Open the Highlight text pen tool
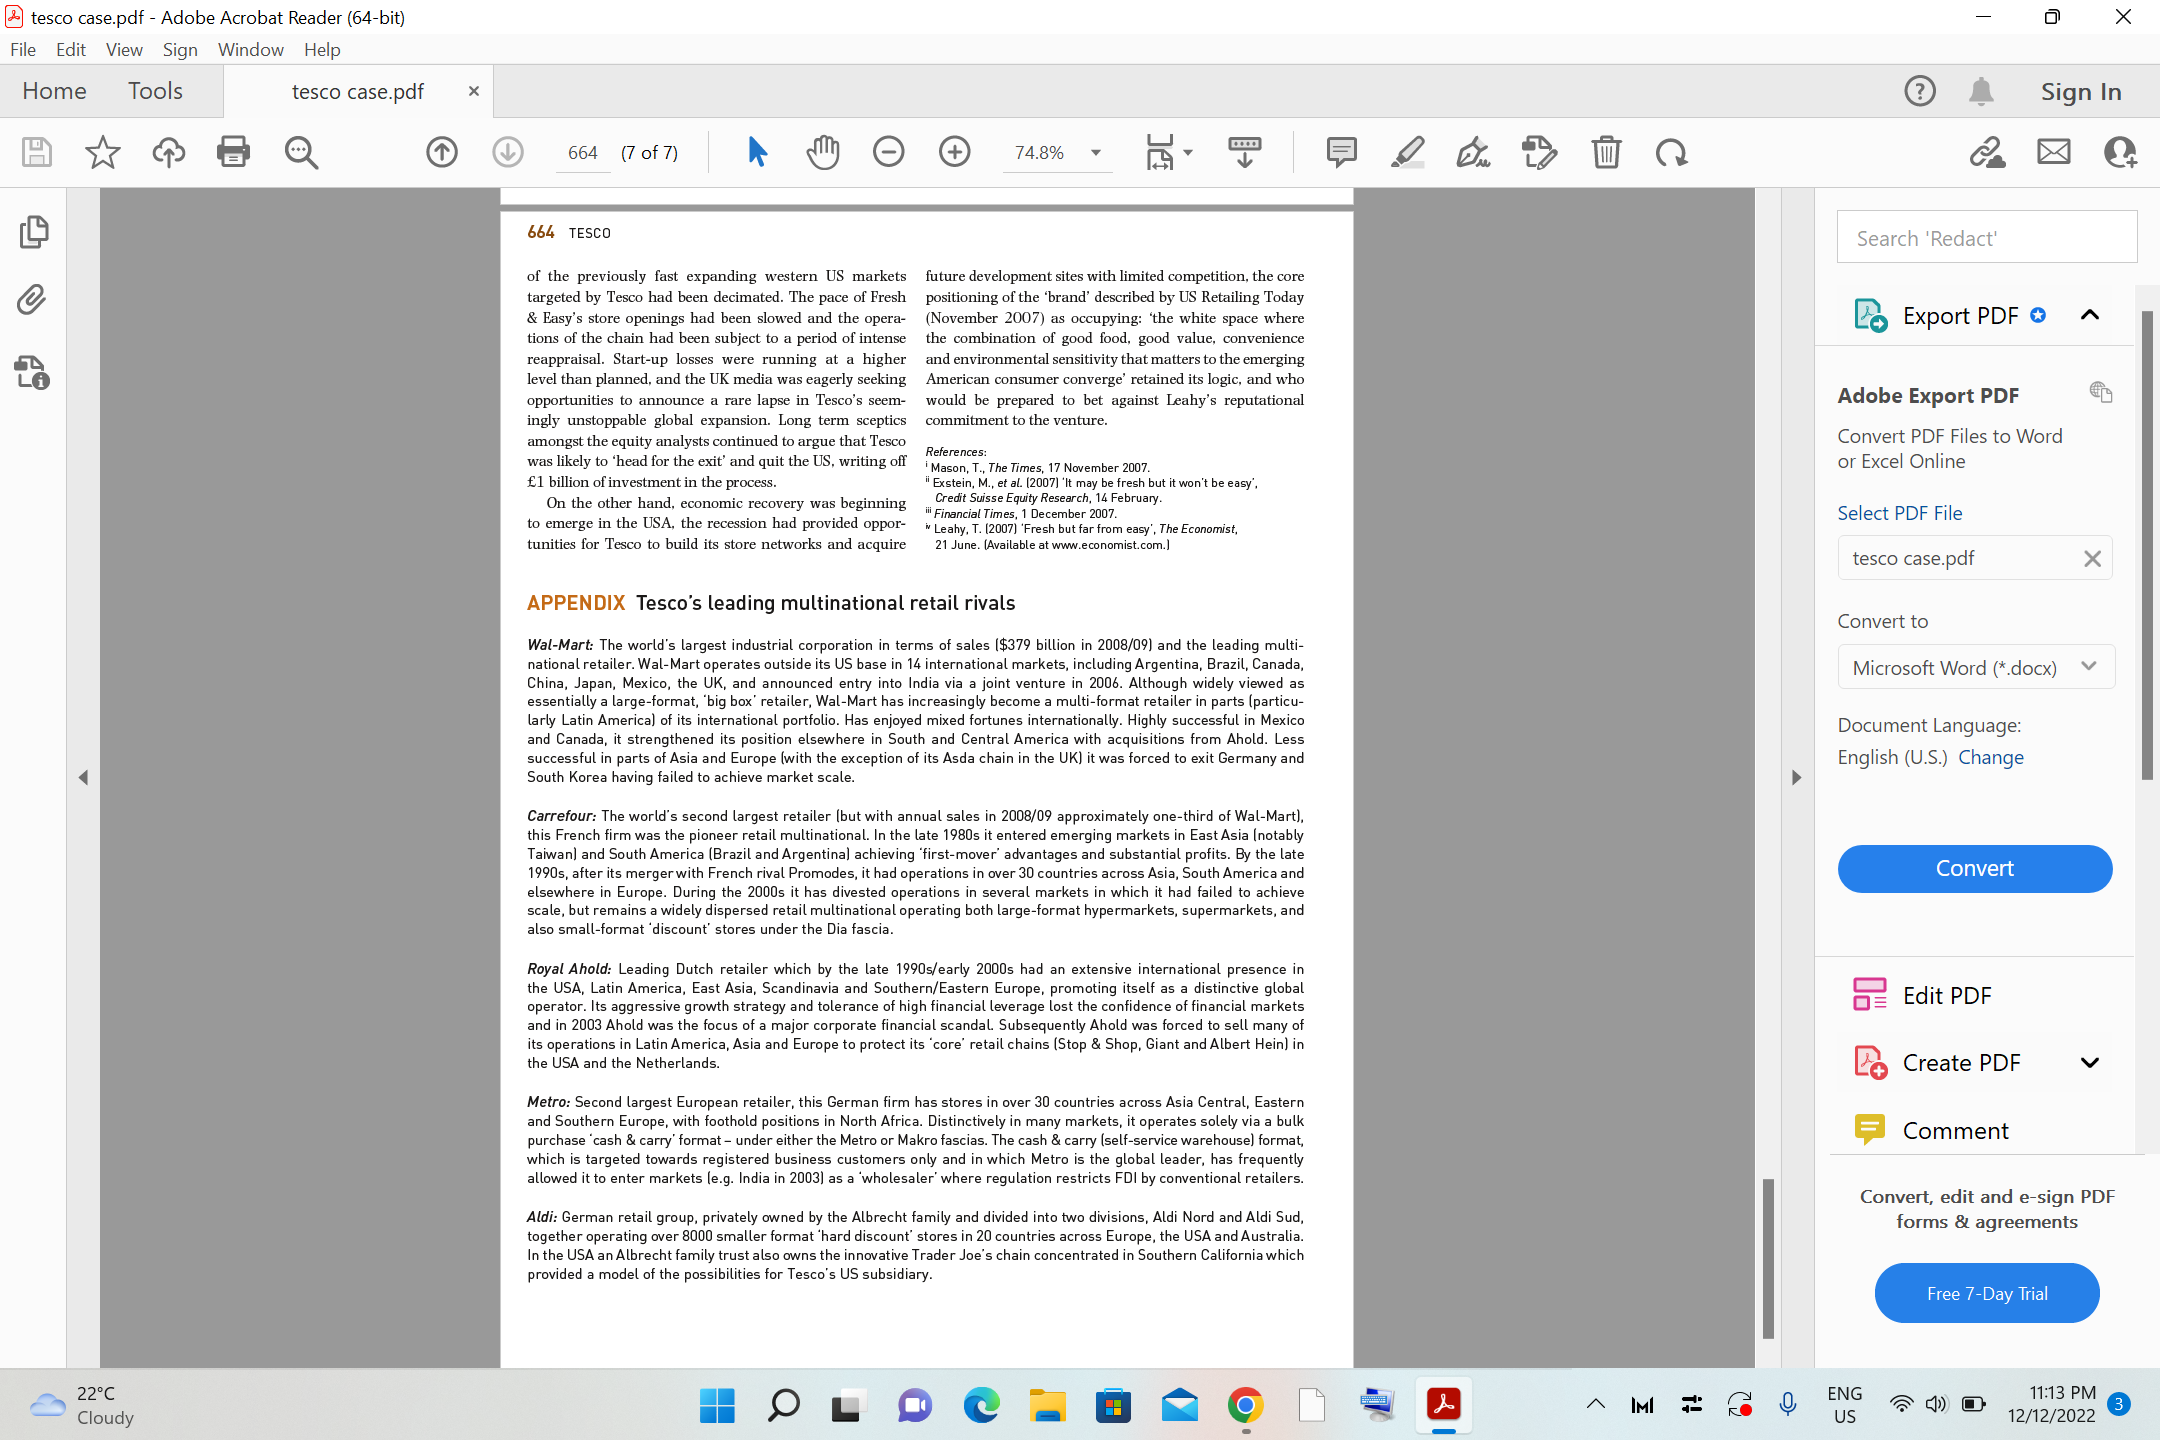 [x=1407, y=152]
